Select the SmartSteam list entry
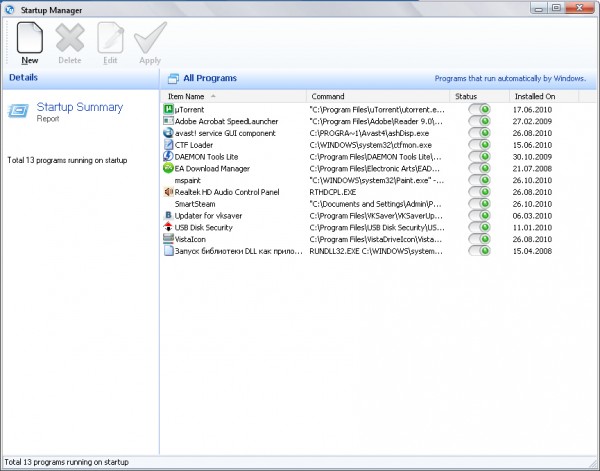Screen dimensions: 600x471 click(x=195, y=204)
